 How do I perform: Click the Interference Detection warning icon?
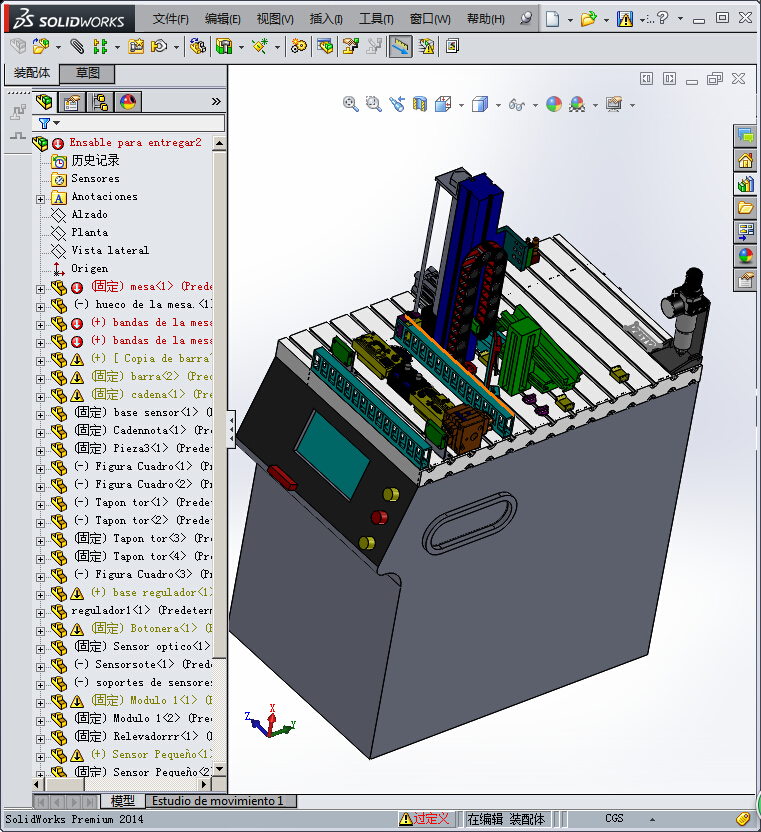tap(426, 47)
